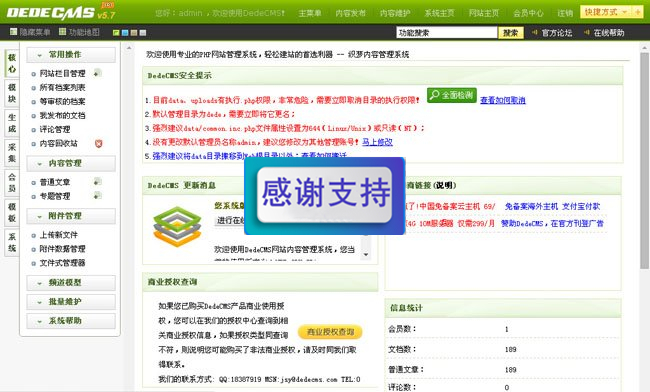Click the 马上修改 link
This screenshot has width=650, height=392.
pos(377,142)
